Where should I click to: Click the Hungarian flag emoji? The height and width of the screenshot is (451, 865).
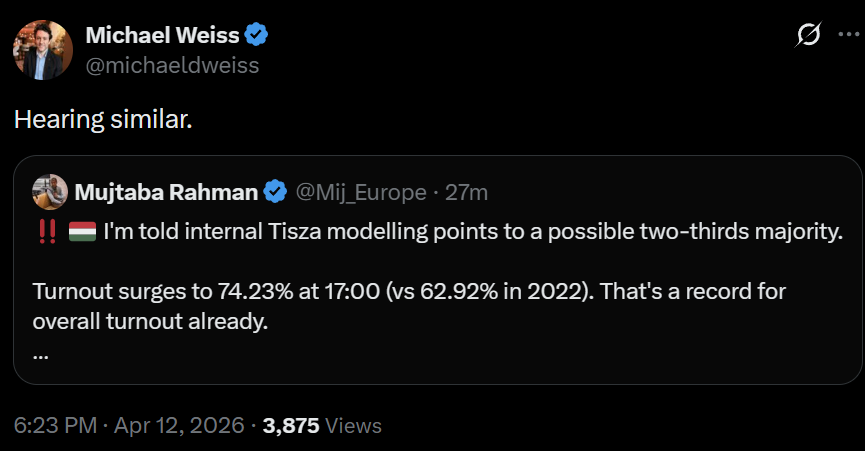point(81,232)
